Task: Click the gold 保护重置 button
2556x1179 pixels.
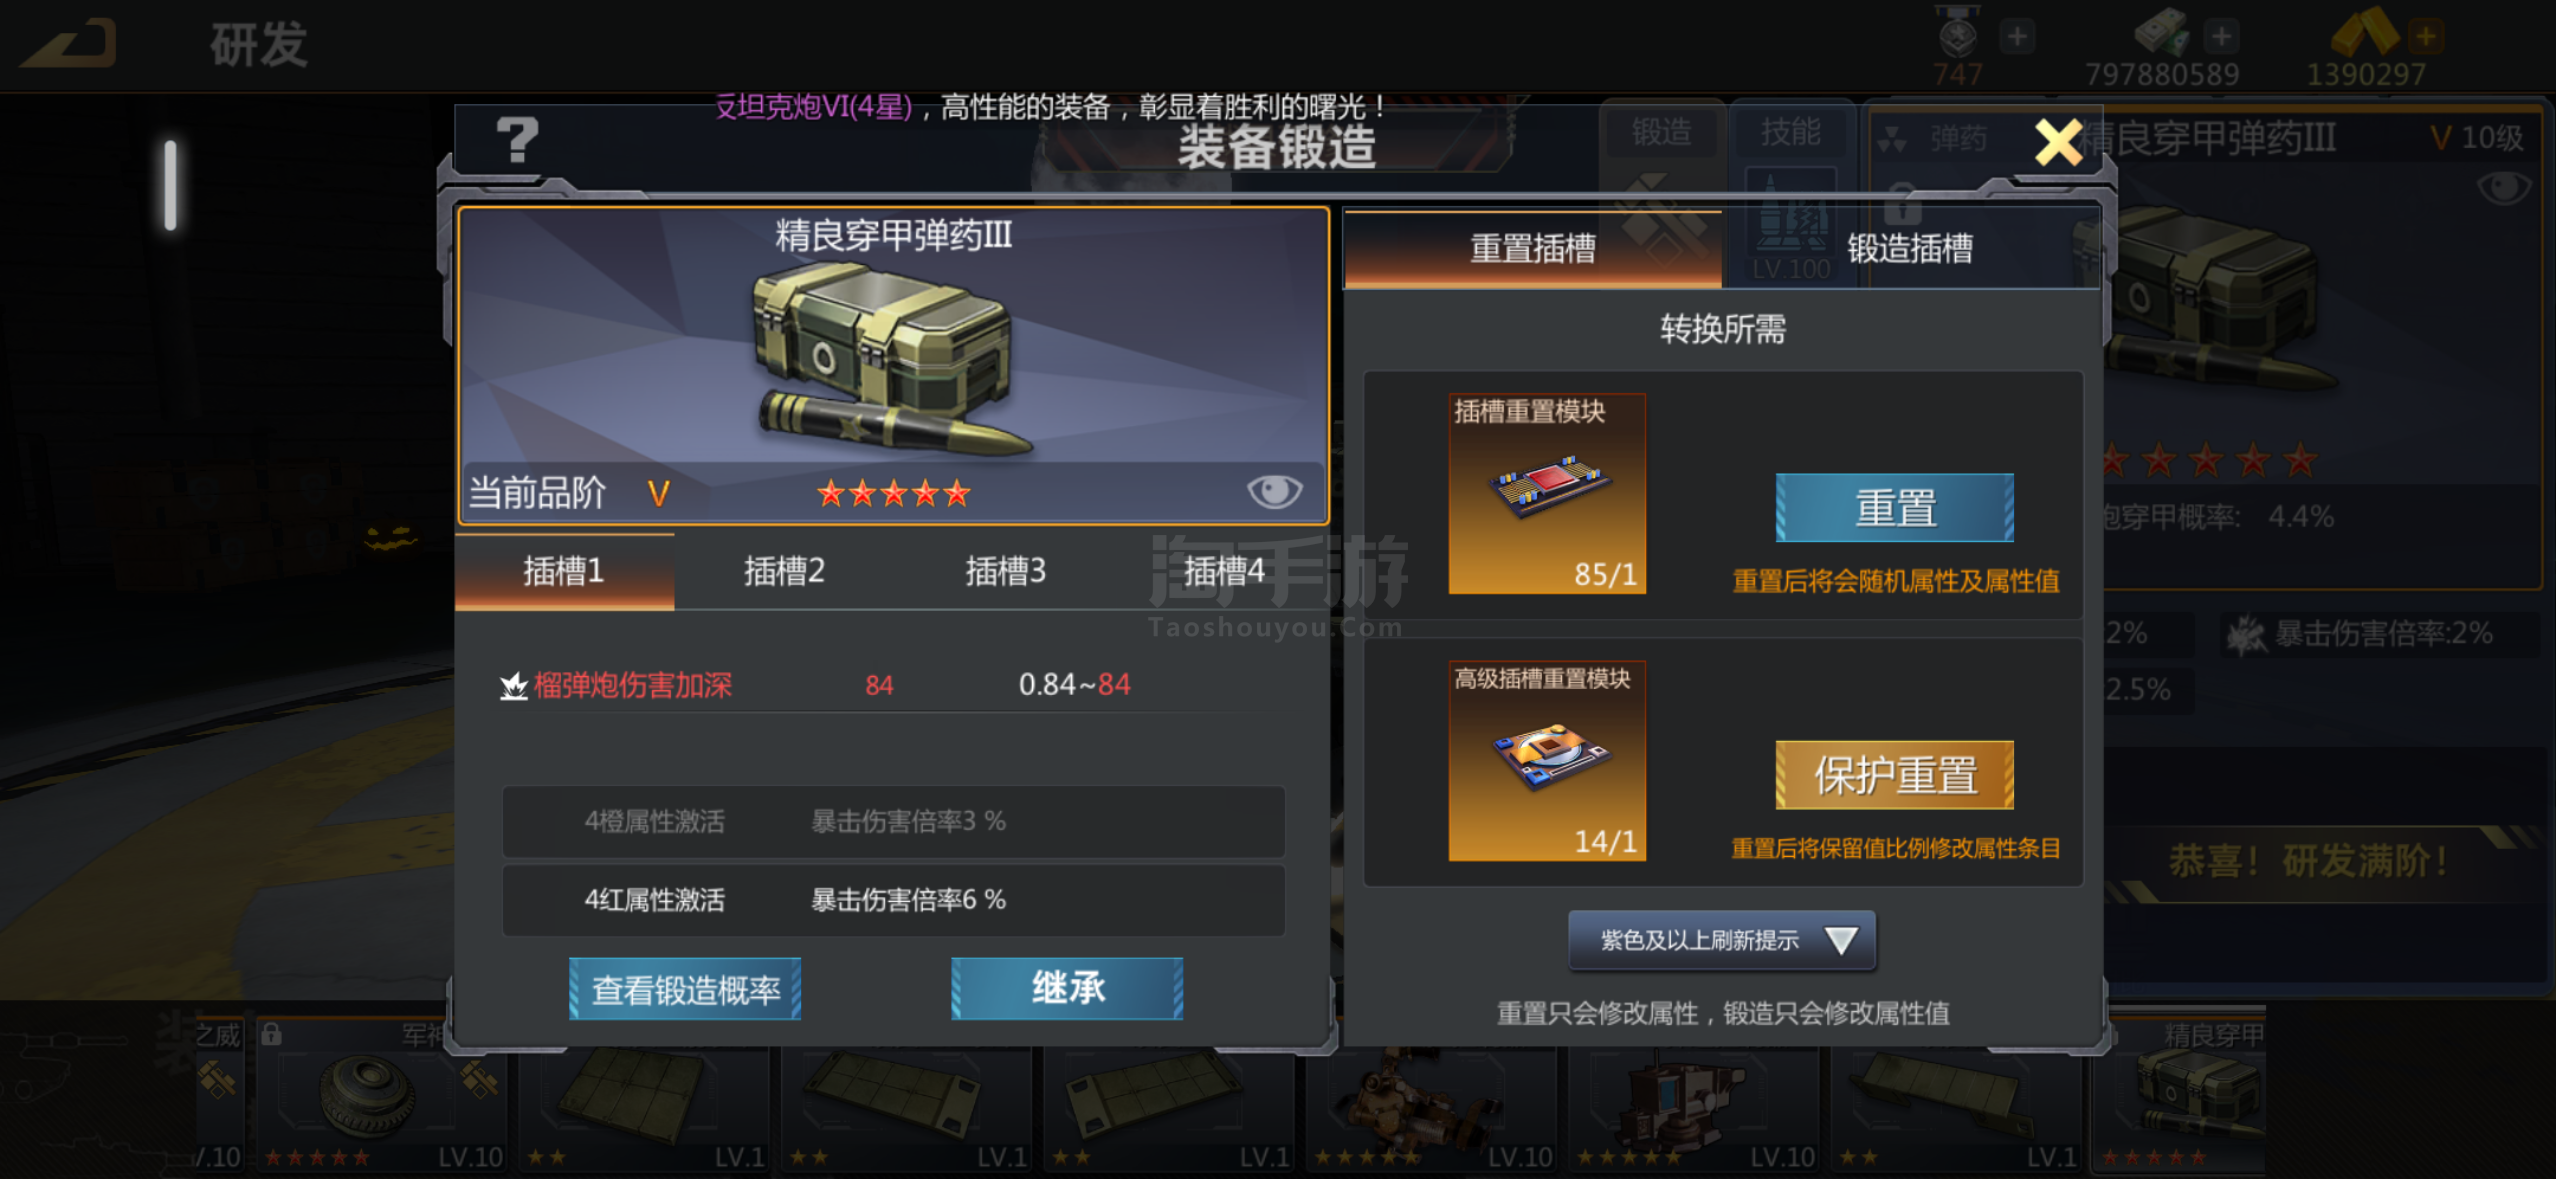Action: click(1894, 775)
